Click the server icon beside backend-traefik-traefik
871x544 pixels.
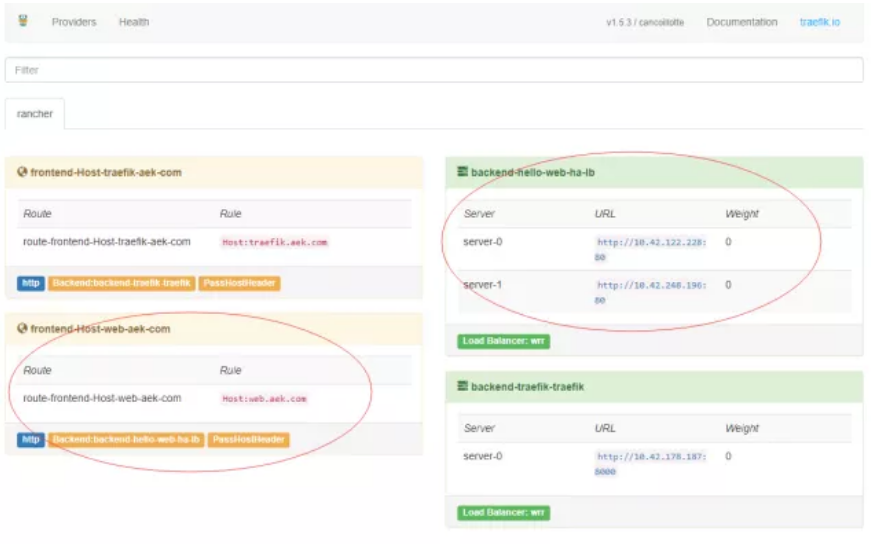[x=462, y=386]
